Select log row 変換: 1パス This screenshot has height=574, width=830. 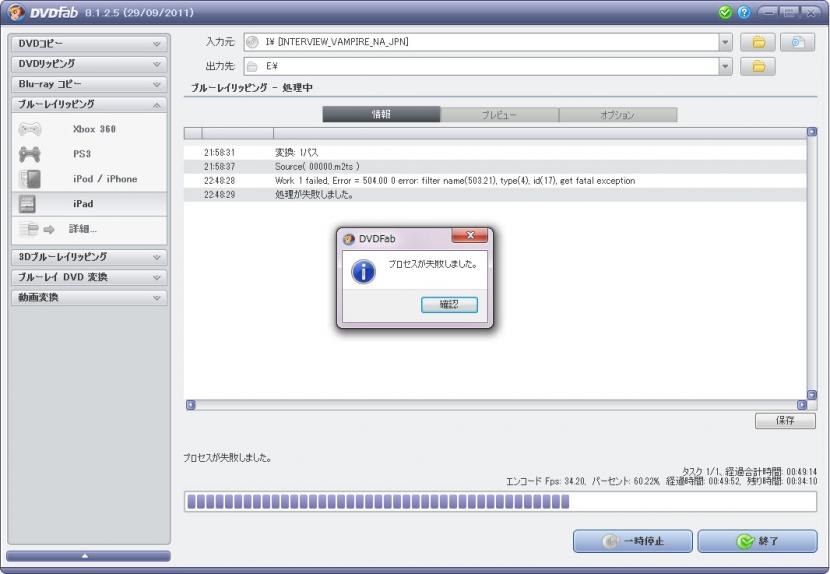coord(495,153)
